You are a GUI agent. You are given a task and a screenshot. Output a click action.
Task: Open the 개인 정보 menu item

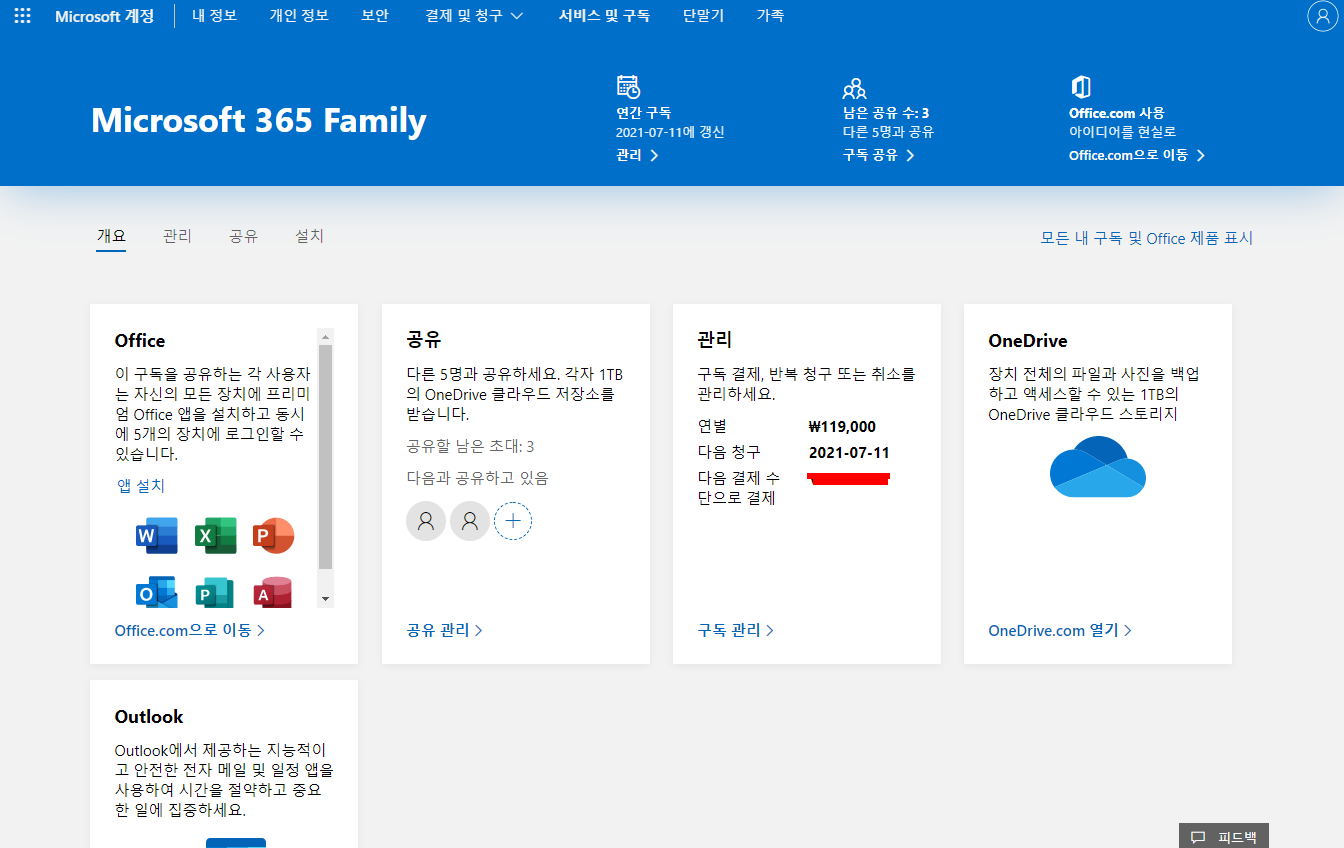coord(299,16)
